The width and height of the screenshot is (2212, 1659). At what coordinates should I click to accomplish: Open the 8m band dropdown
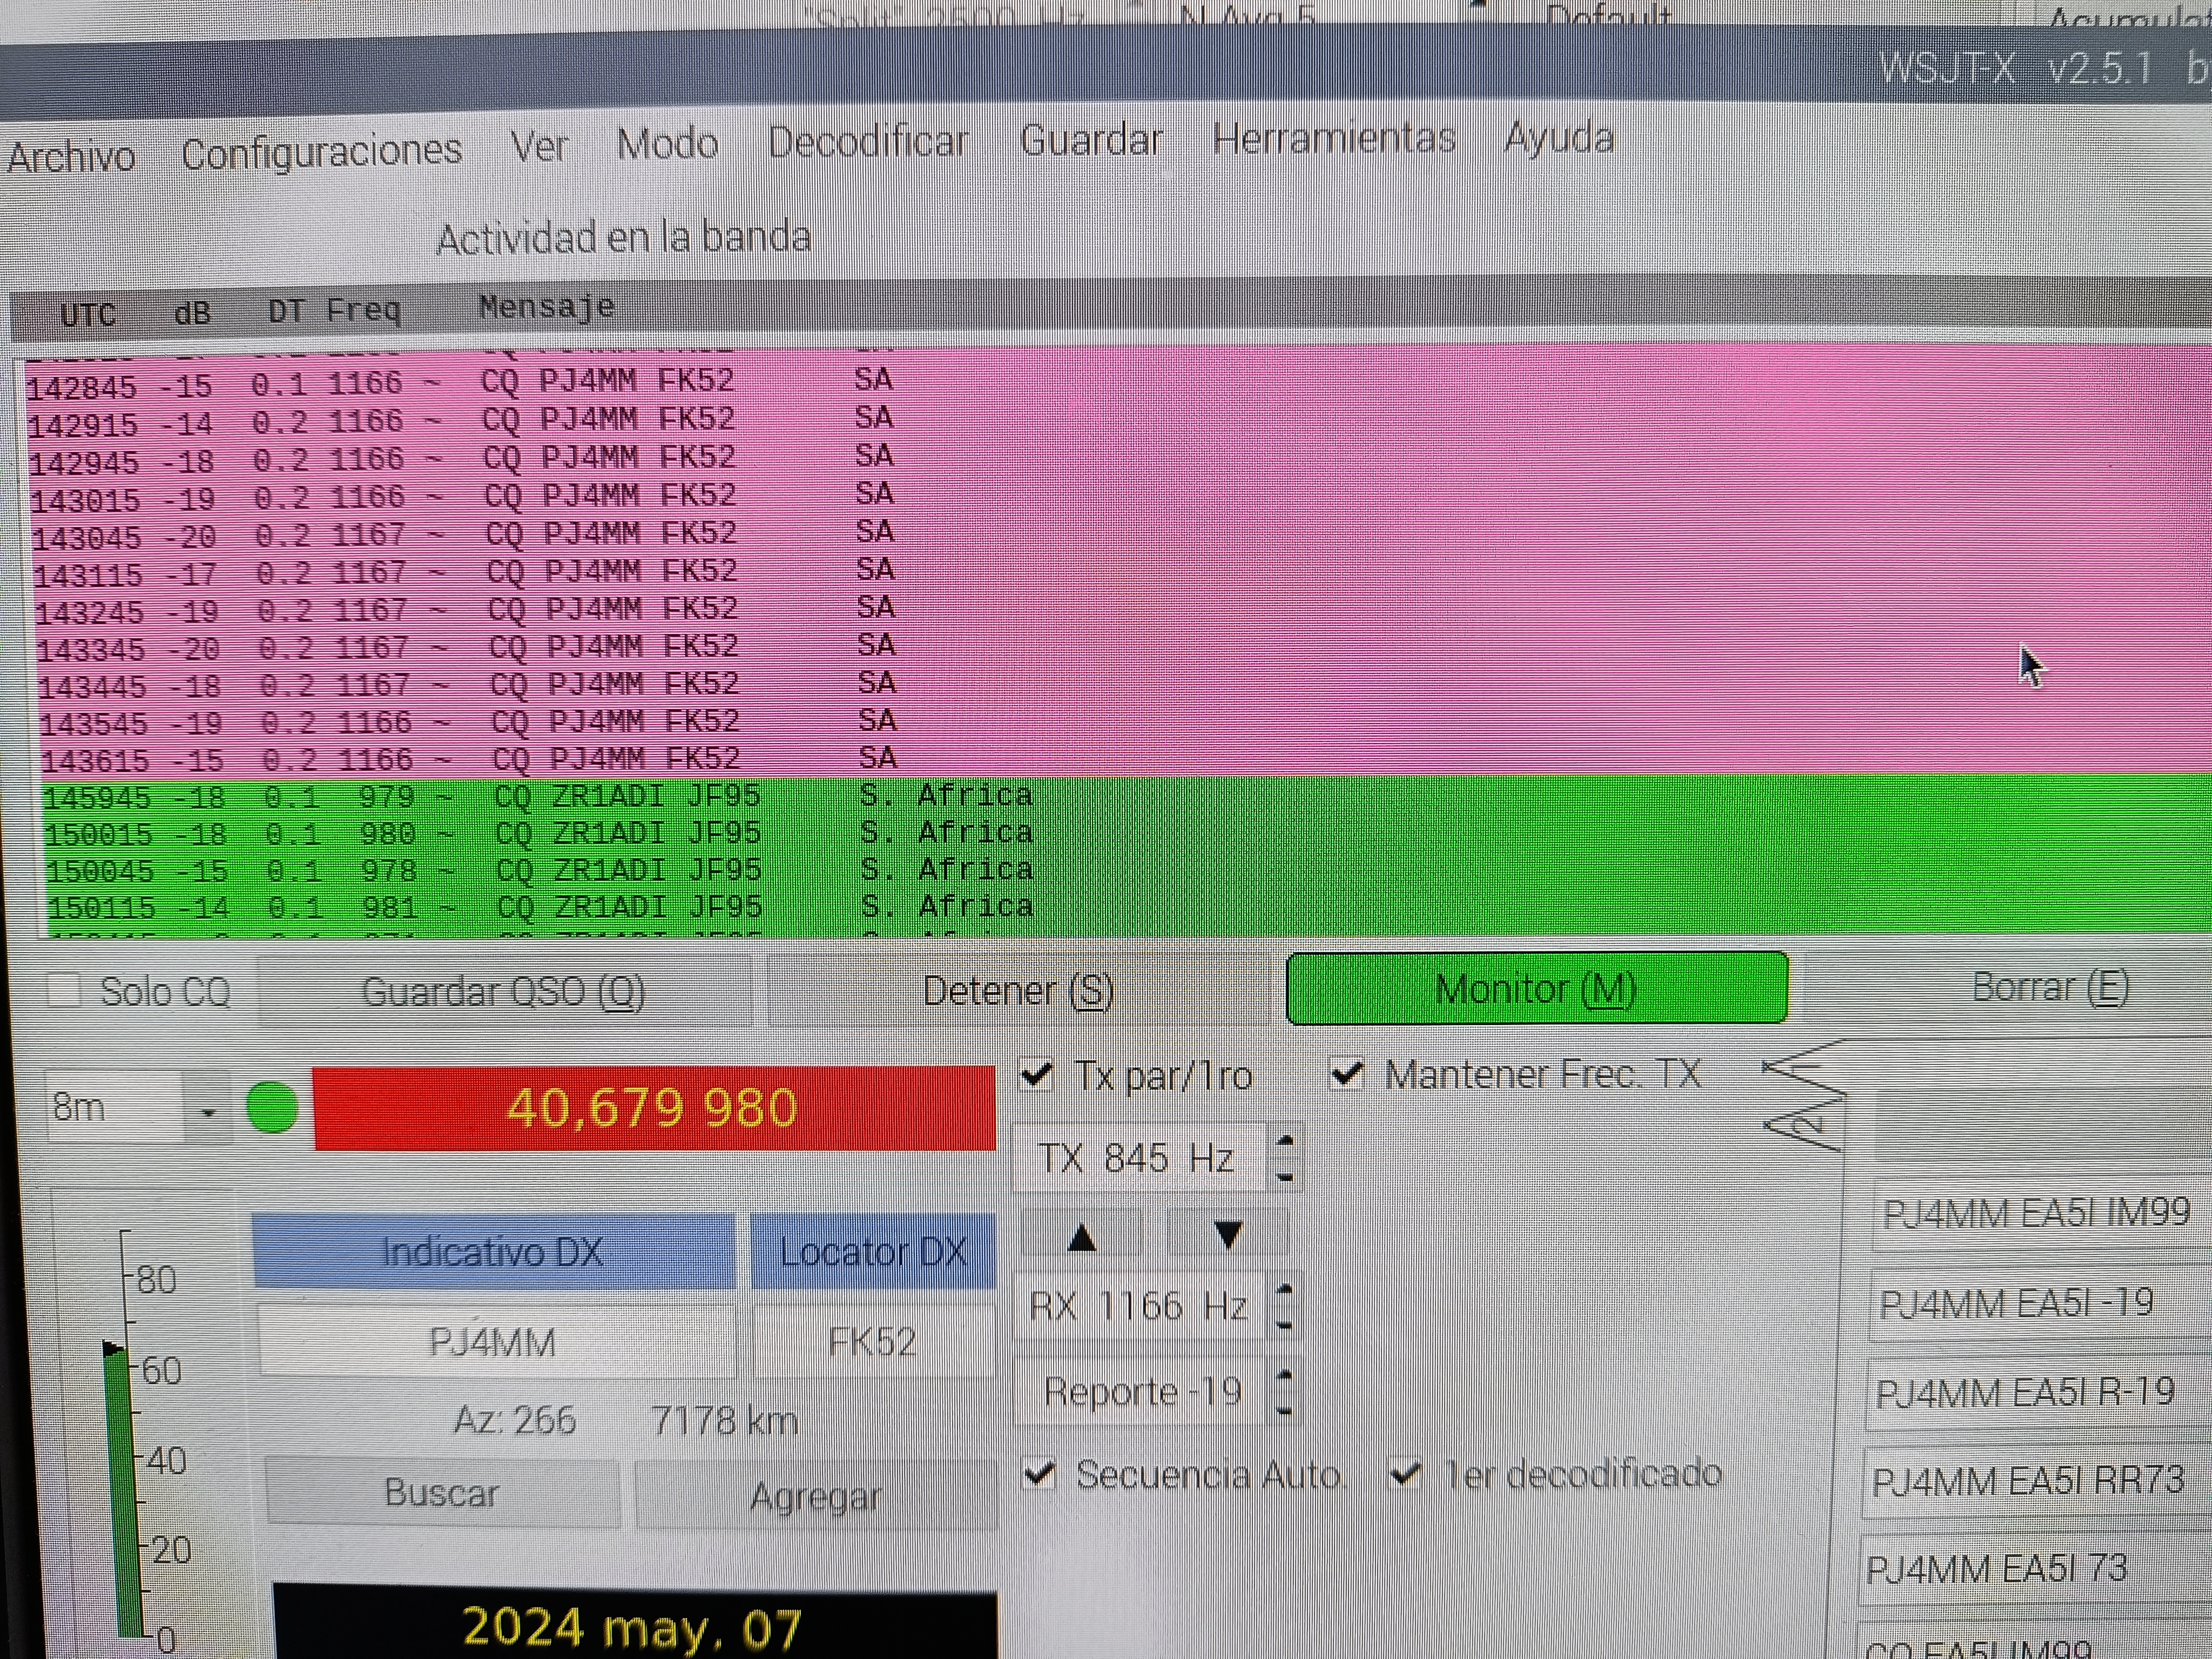pos(208,1111)
